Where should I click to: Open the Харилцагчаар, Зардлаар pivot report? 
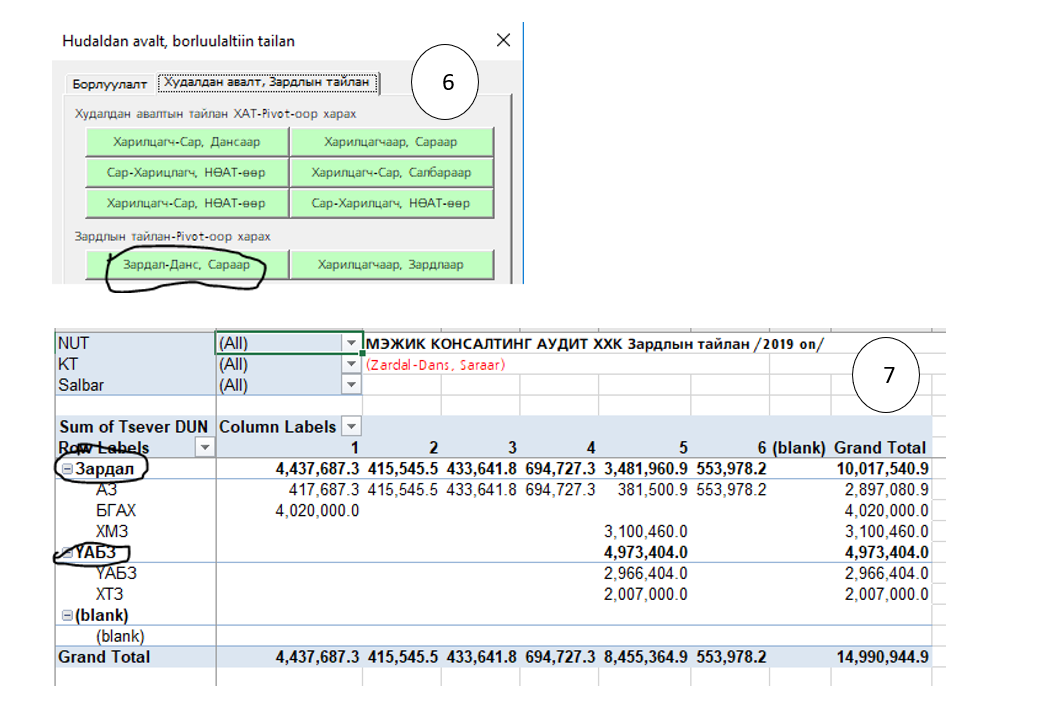click(391, 265)
